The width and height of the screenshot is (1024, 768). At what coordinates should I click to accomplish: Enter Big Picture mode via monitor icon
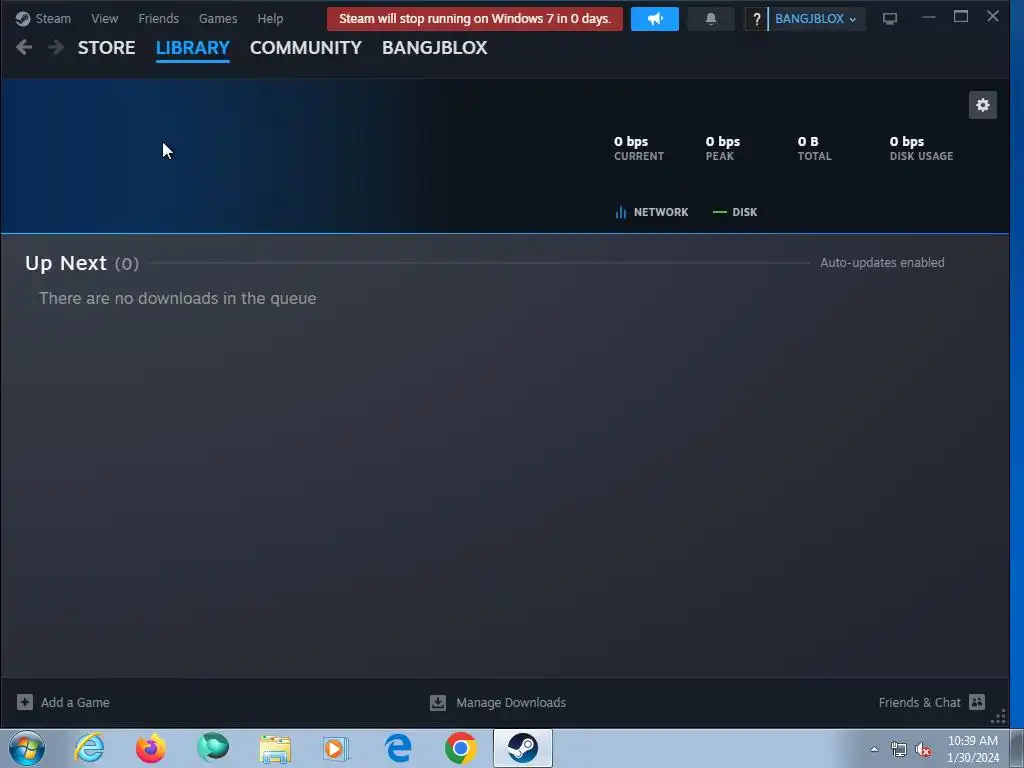889,19
